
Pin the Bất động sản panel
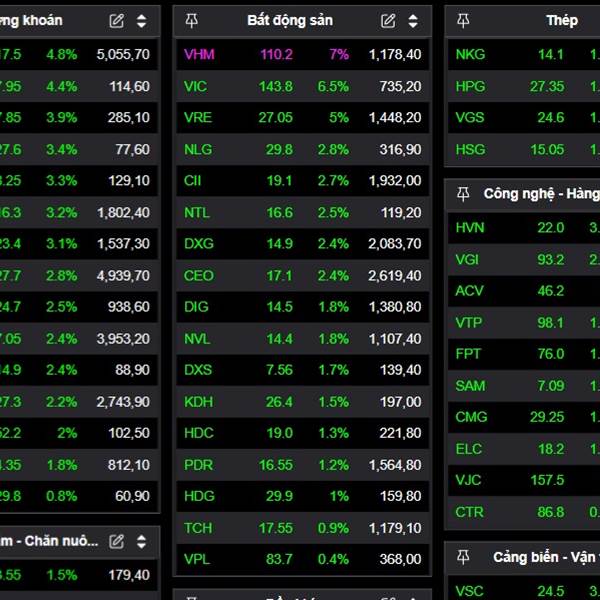(192, 21)
